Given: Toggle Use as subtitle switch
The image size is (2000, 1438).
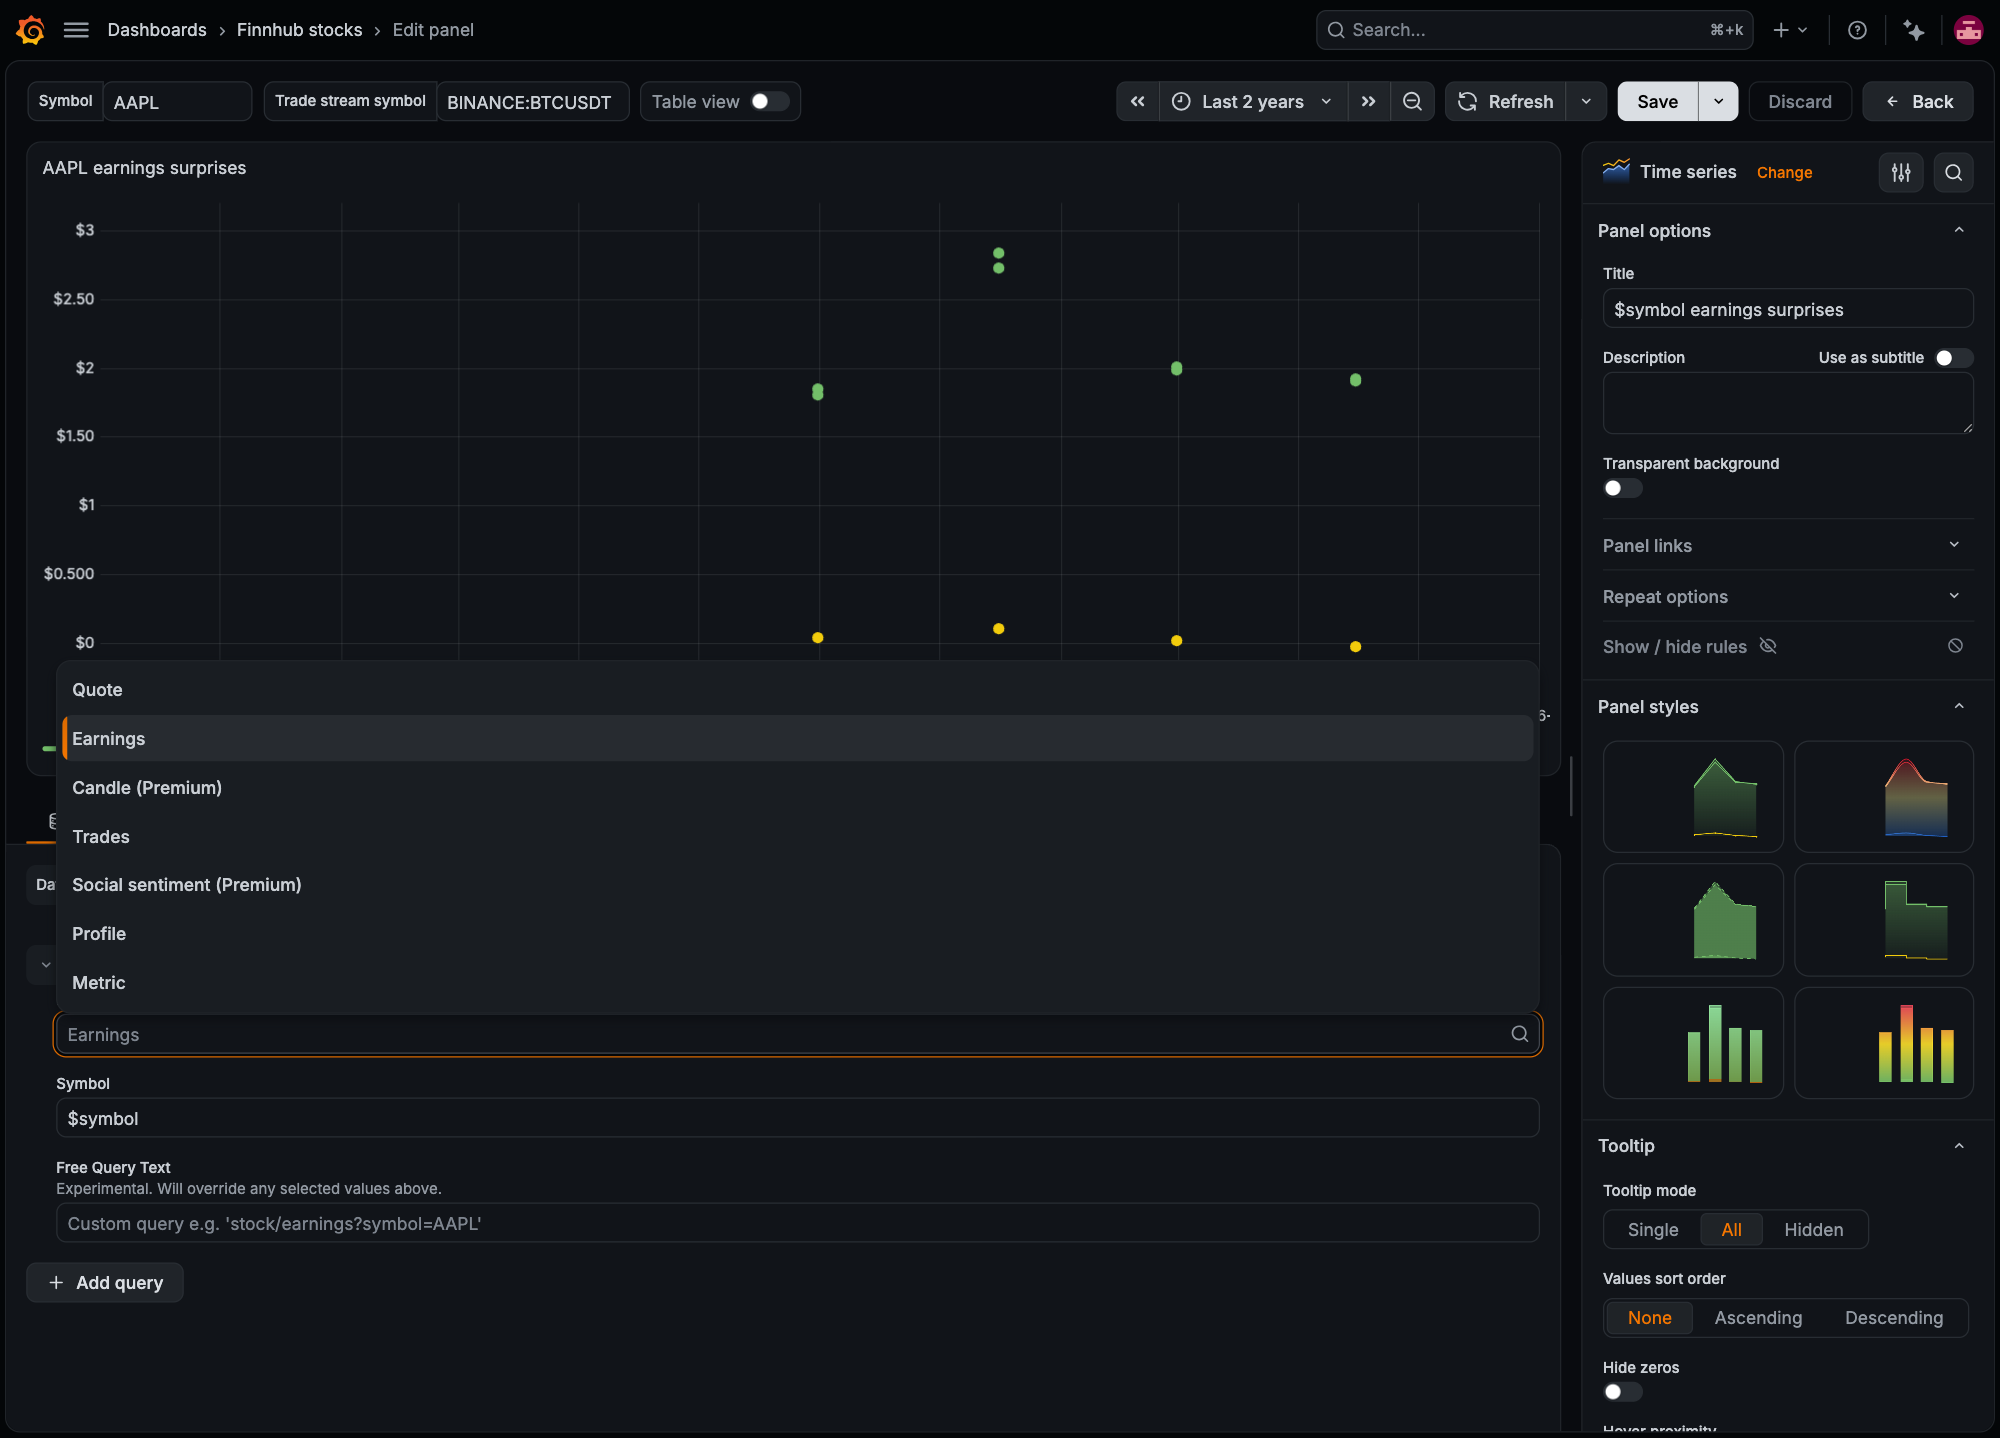Looking at the screenshot, I should pos(1953,357).
